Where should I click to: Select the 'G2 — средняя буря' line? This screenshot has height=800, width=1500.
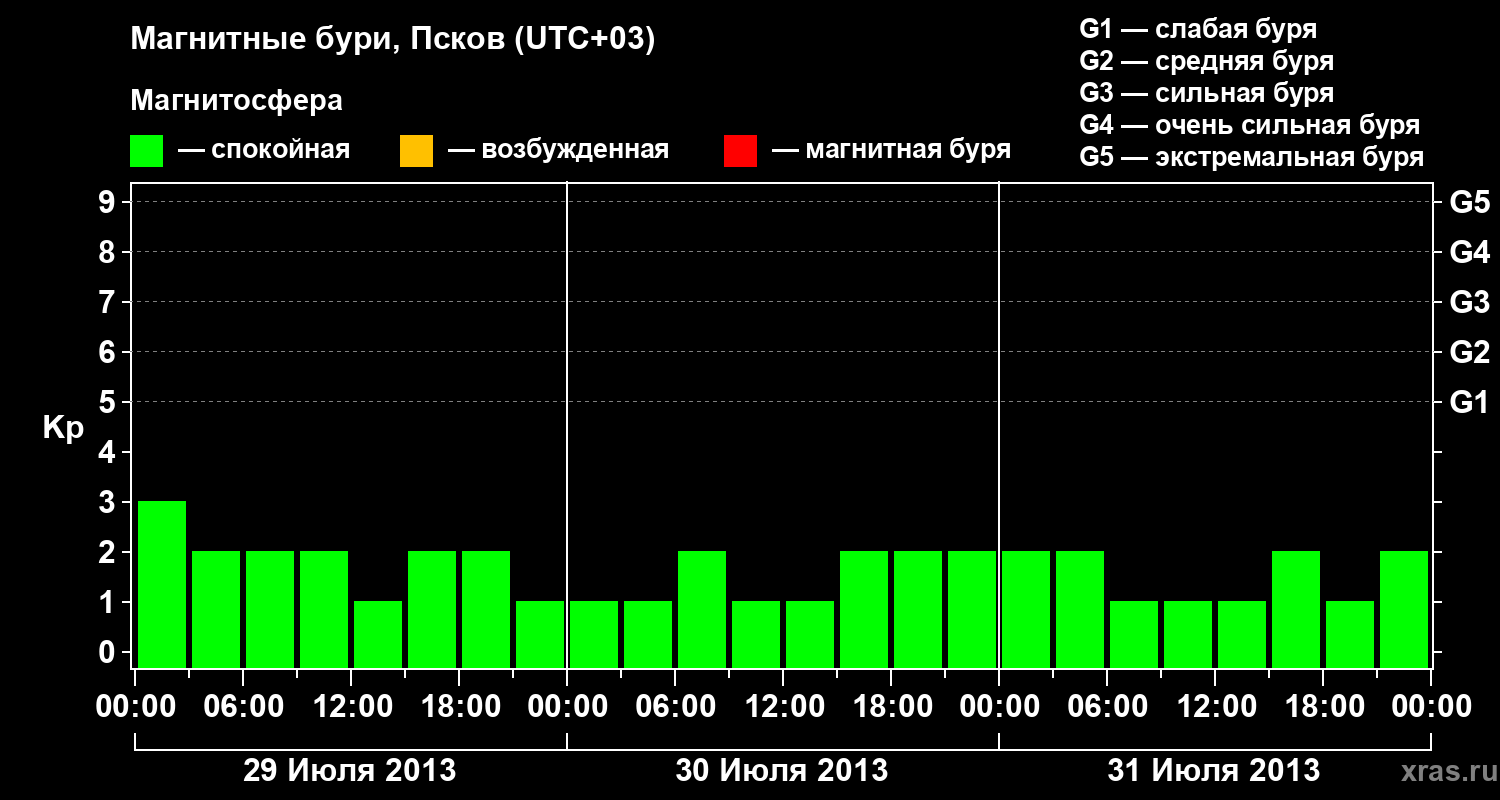pos(1207,61)
